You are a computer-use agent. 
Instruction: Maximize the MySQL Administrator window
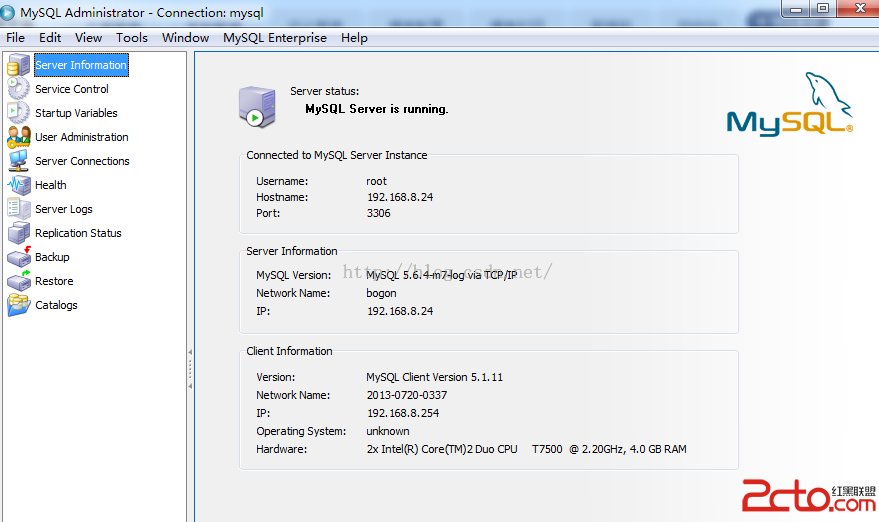(823, 8)
